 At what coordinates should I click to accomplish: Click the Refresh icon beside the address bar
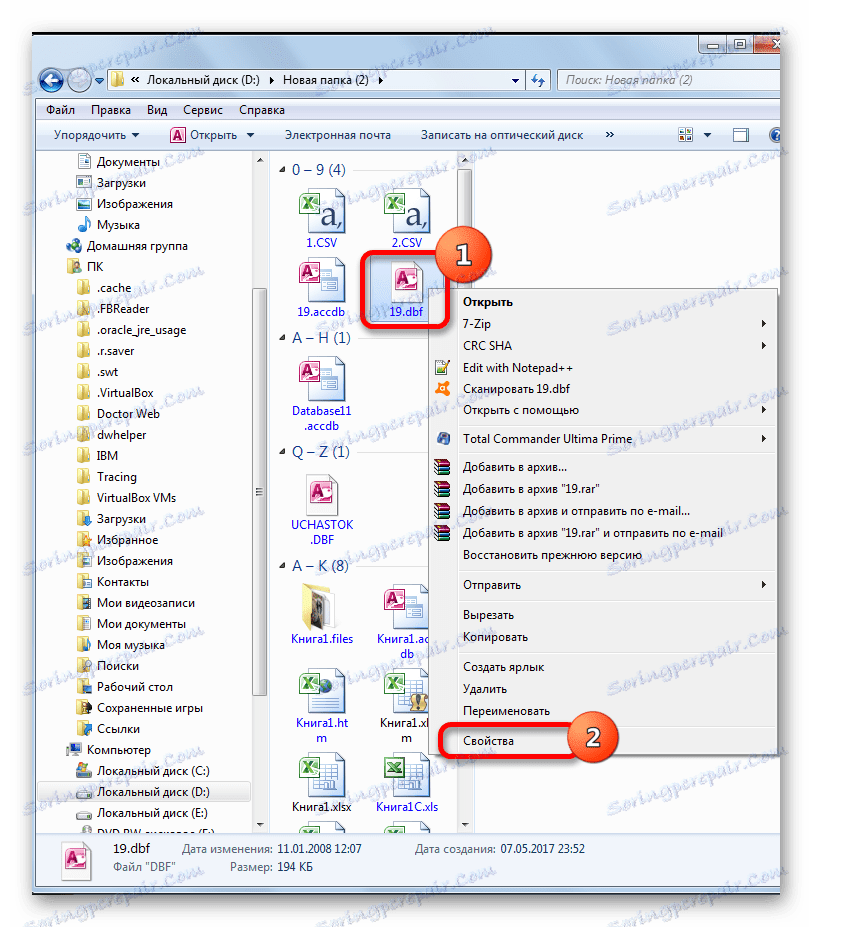[537, 78]
